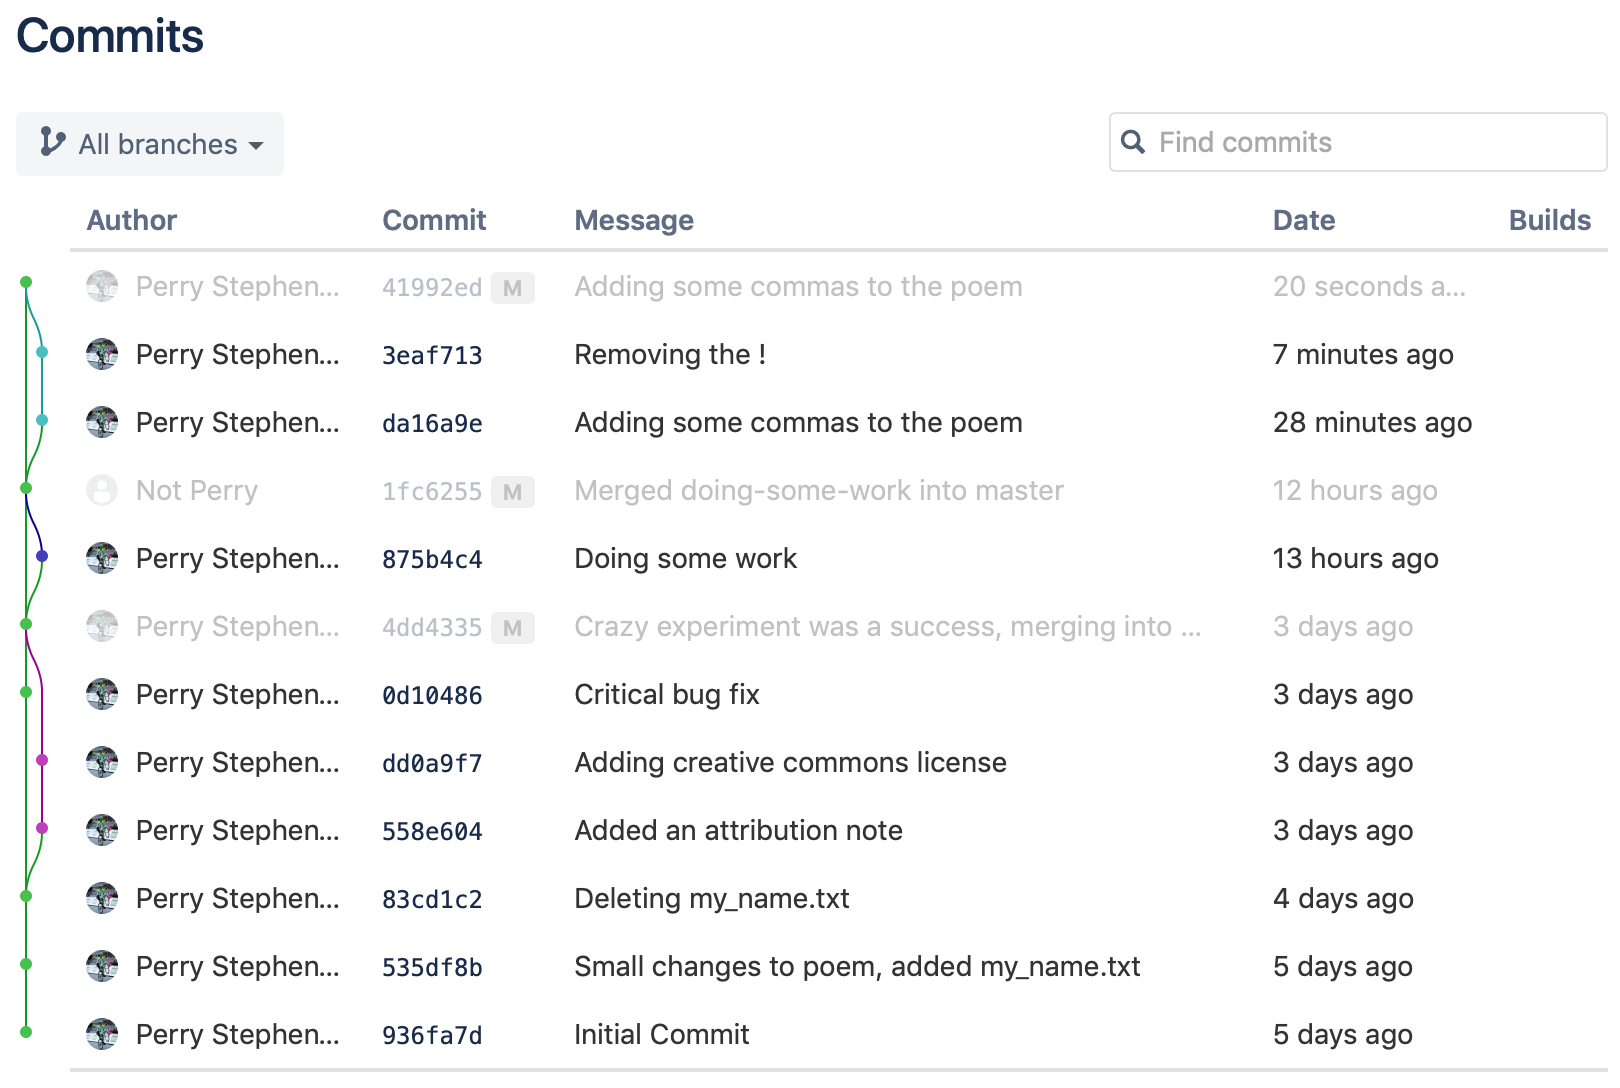Click the magnifier icon in Find commits
Viewport: 1620px width, 1088px height.
[x=1133, y=142]
